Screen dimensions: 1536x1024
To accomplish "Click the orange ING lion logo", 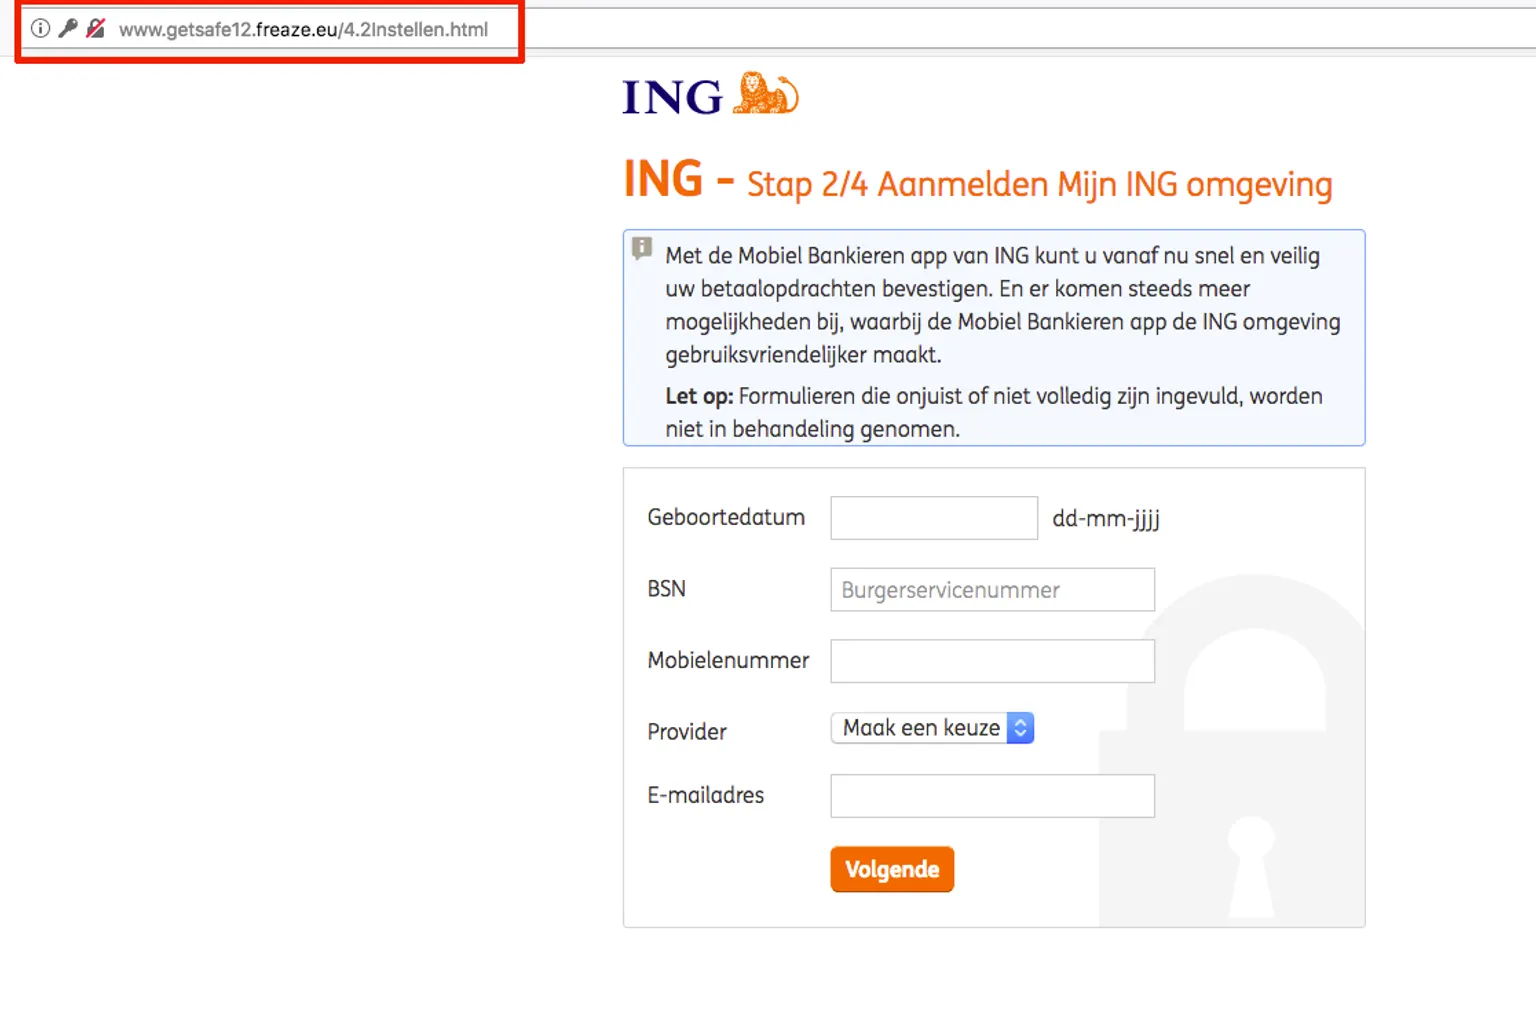I will point(766,94).
